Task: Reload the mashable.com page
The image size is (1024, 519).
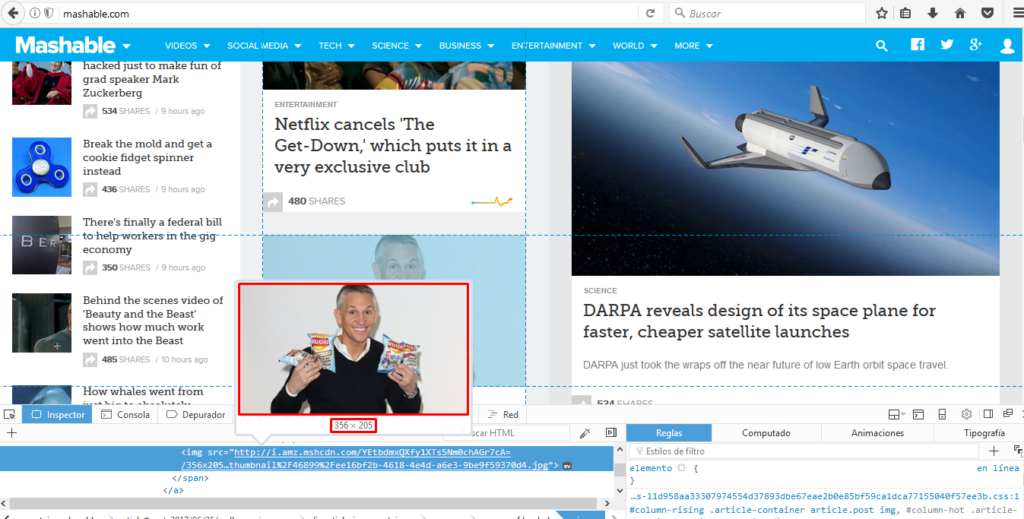Action: pos(650,13)
